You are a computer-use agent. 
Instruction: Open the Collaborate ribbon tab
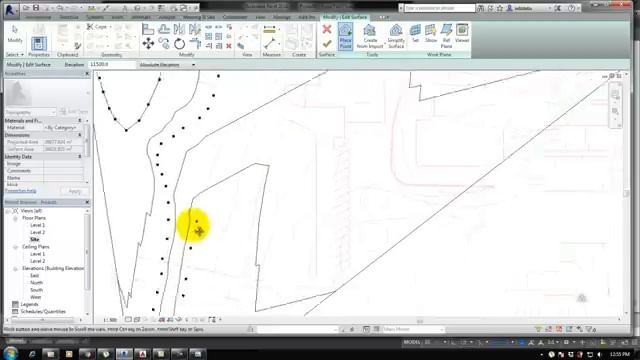(x=235, y=18)
